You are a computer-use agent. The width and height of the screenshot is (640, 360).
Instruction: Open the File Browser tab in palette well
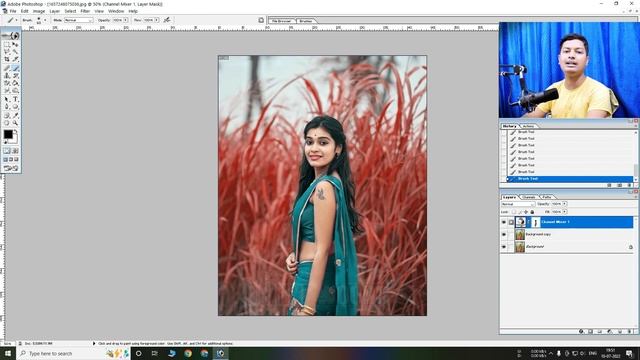pos(282,20)
